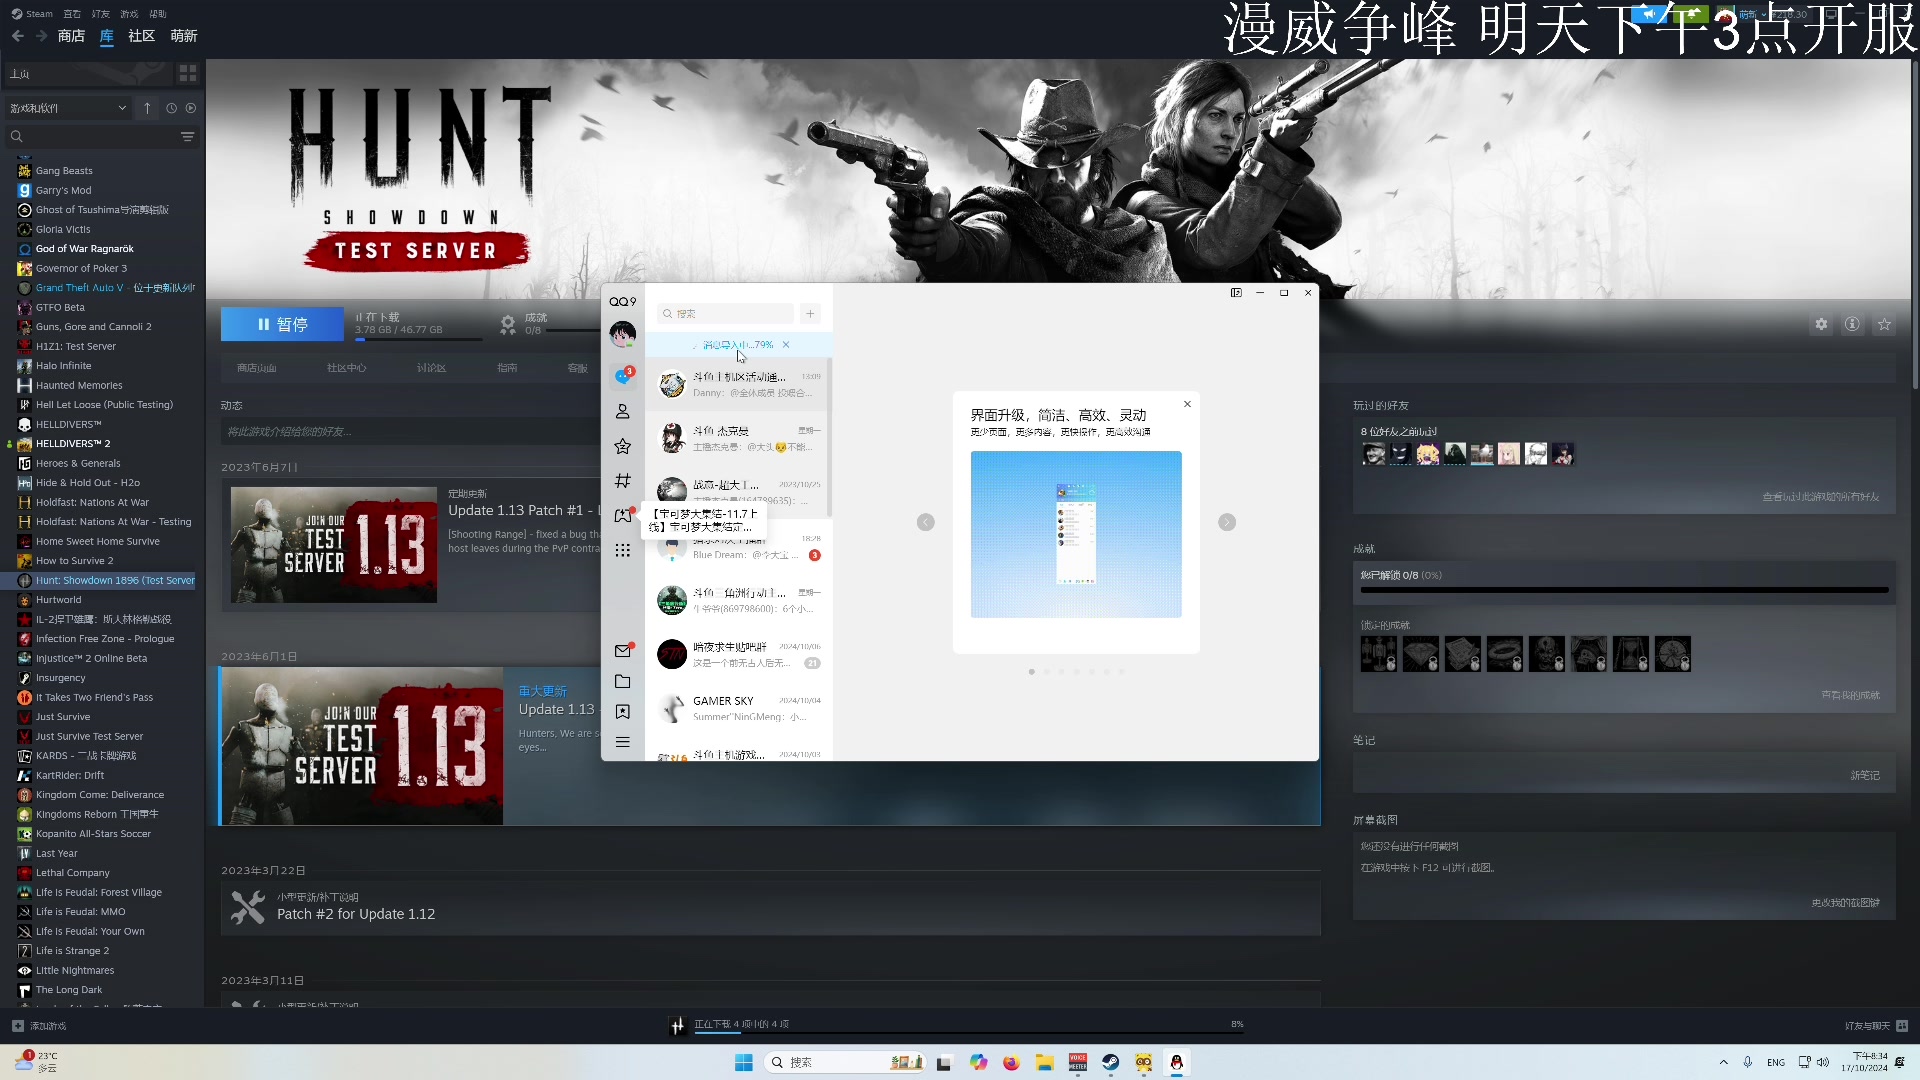
Task: Open advanced filter options in library search
Action: pyautogui.click(x=187, y=137)
